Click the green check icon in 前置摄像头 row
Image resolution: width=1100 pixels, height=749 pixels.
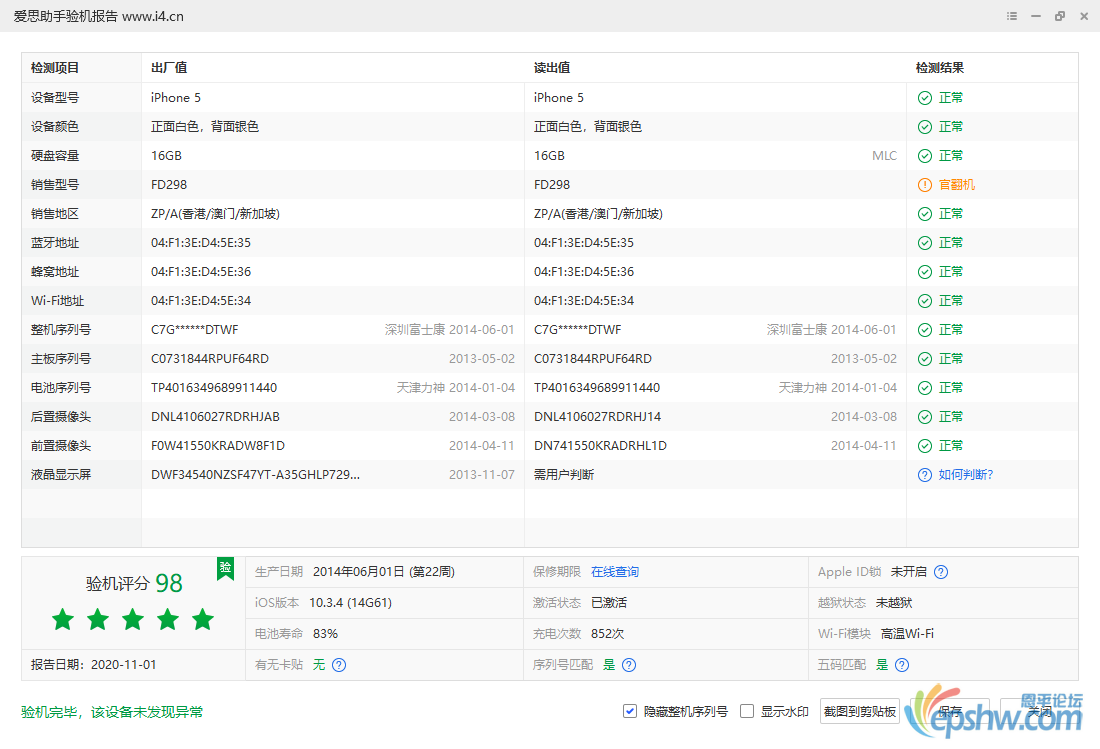pyautogui.click(x=925, y=446)
